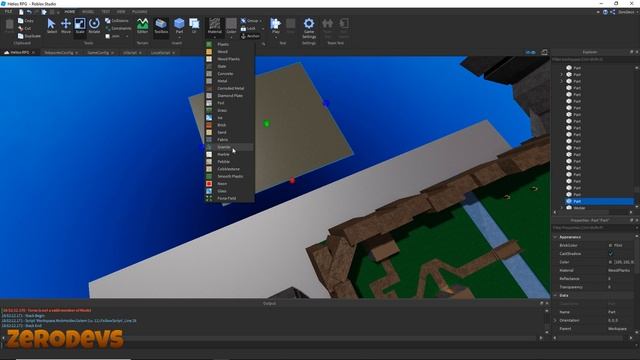Open the FILE menu
Viewport: 640px width, 360px height.
click(x=8, y=12)
